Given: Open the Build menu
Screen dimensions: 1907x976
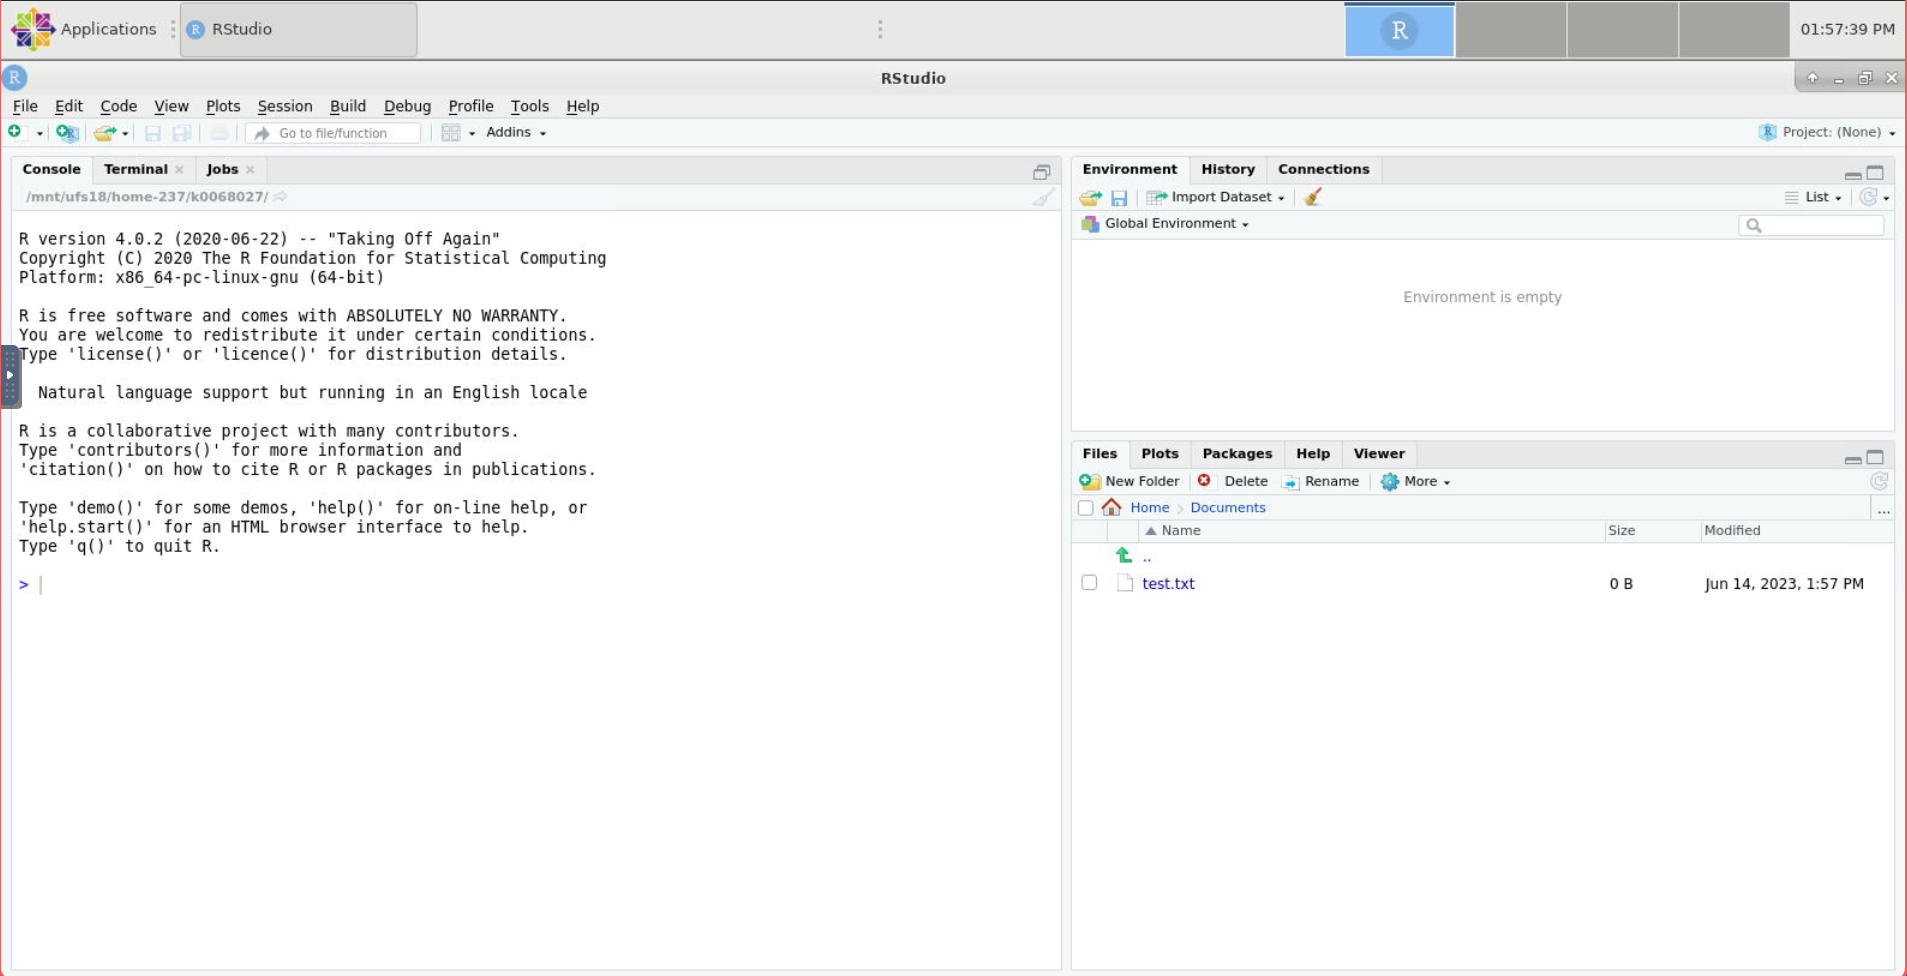Looking at the screenshot, I should point(348,106).
